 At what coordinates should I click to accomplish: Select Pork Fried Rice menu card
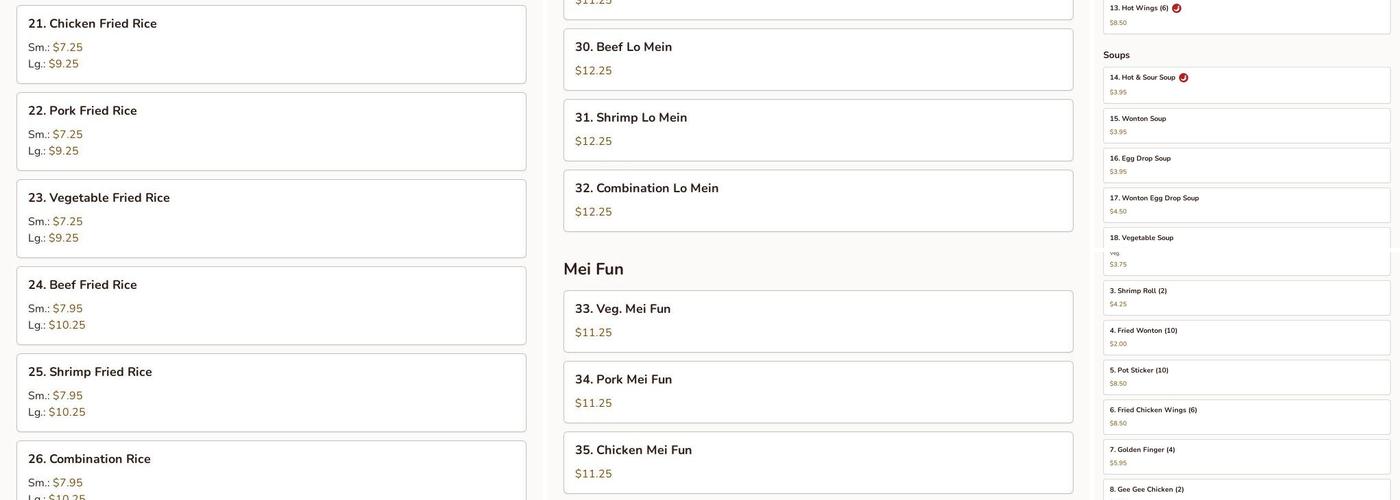pos(271,131)
